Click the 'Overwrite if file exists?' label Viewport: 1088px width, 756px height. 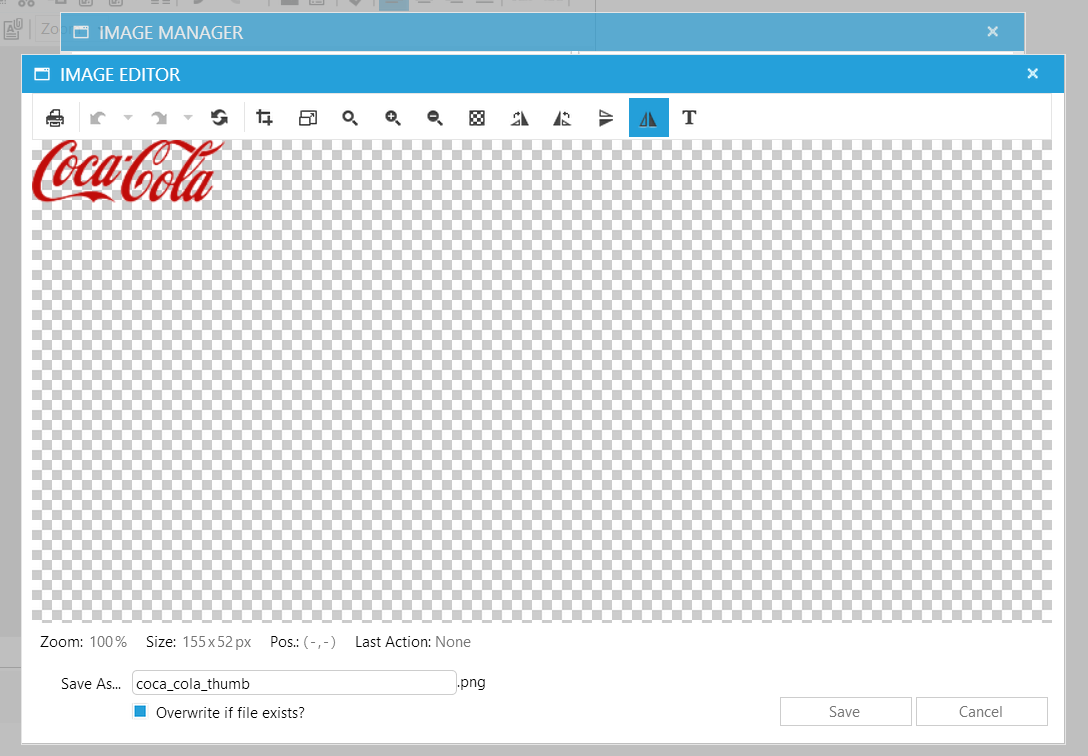(230, 713)
